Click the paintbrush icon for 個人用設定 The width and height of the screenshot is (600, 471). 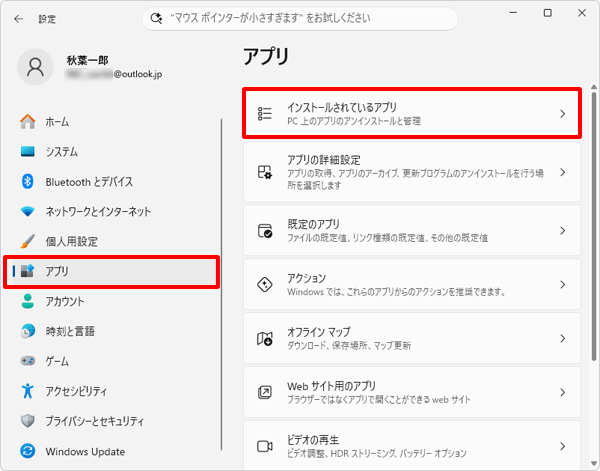(x=28, y=241)
